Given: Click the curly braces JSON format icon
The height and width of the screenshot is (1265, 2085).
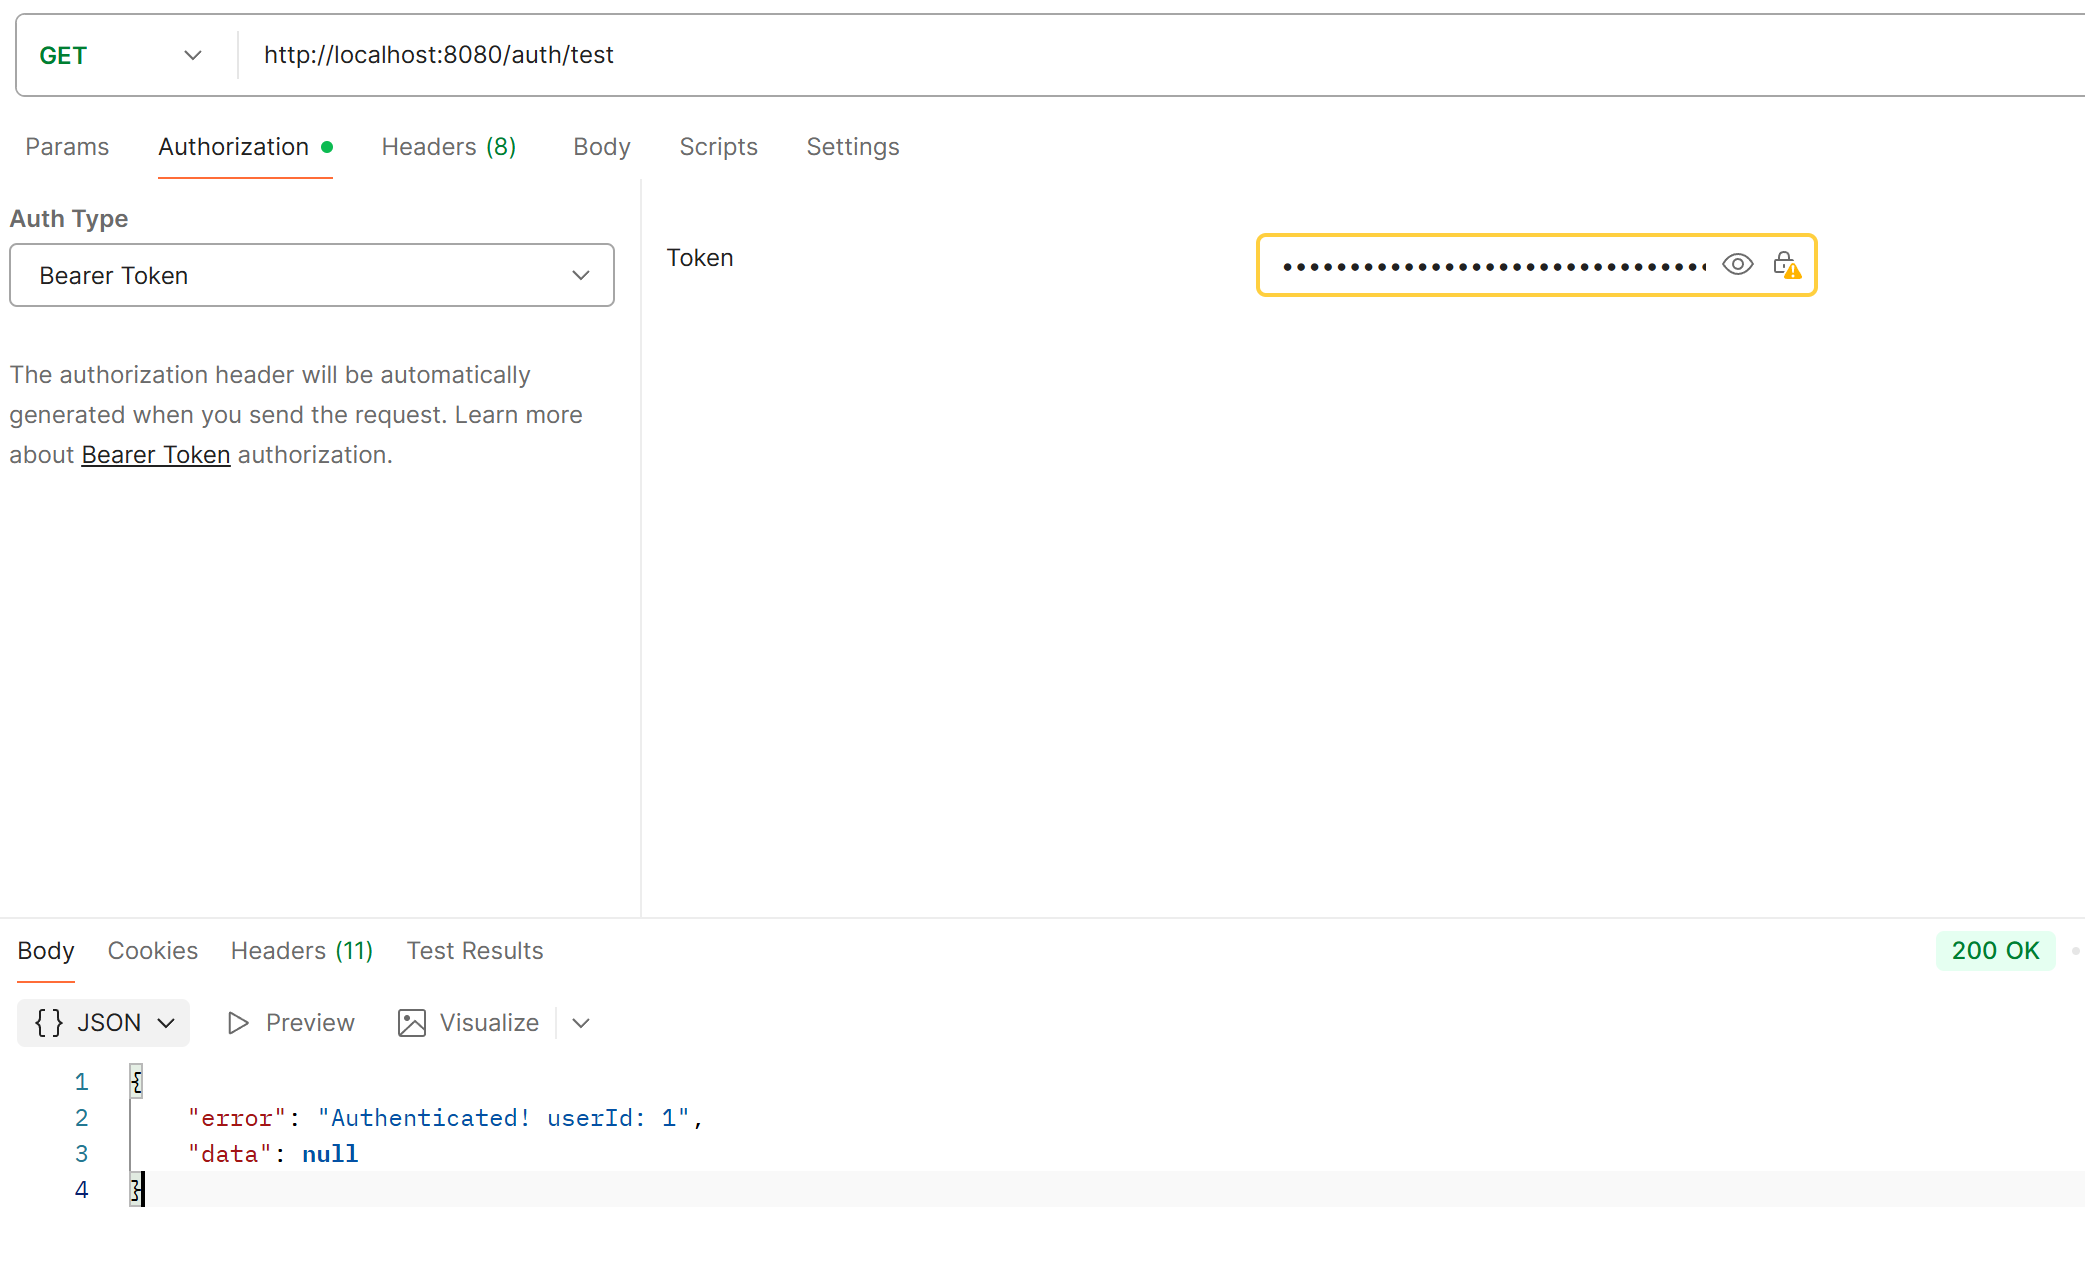Looking at the screenshot, I should point(48,1022).
